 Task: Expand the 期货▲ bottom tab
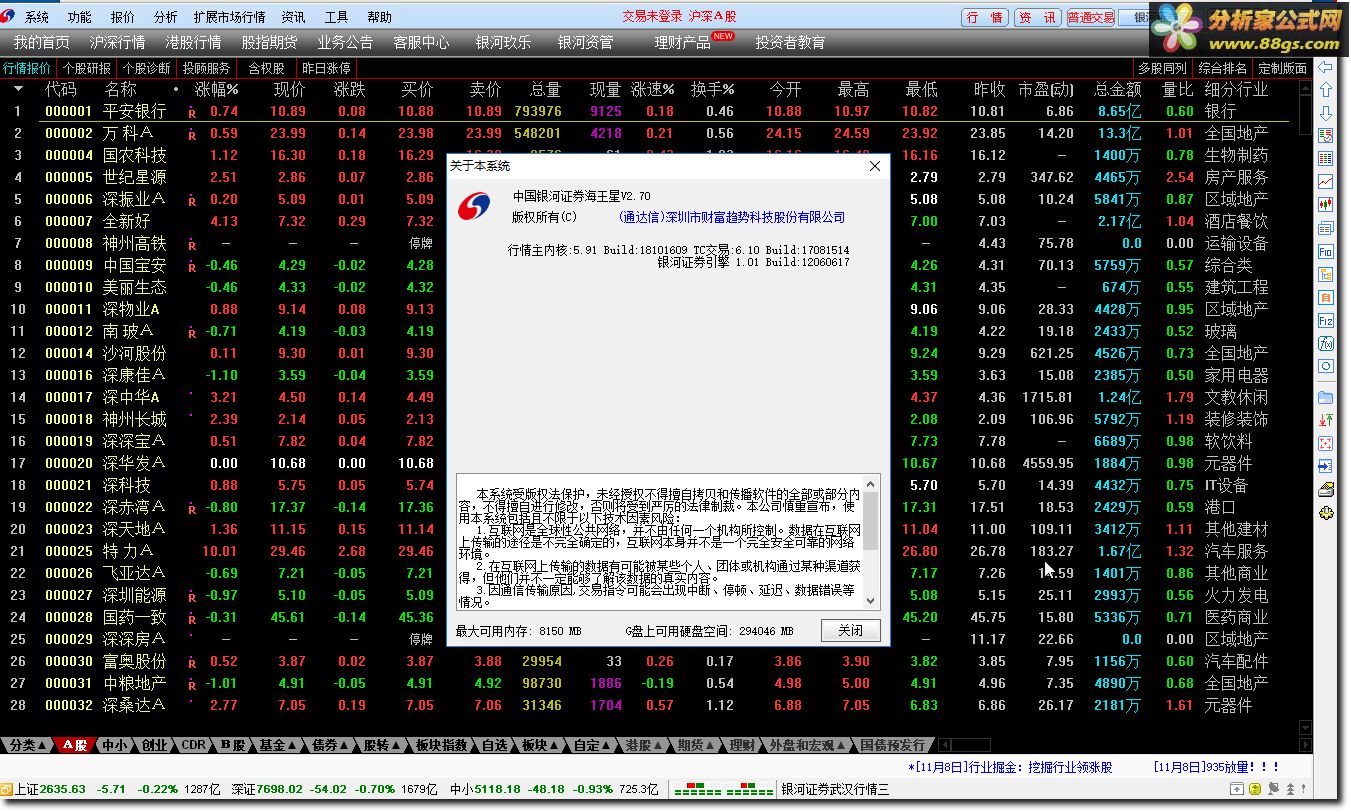pos(697,746)
